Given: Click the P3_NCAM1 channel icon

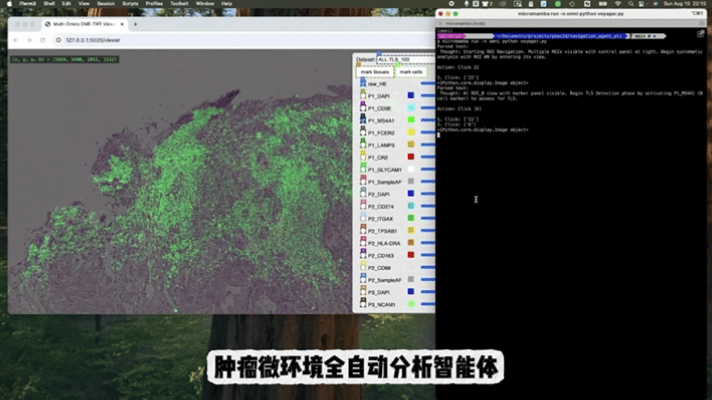Looking at the screenshot, I should coord(361,304).
